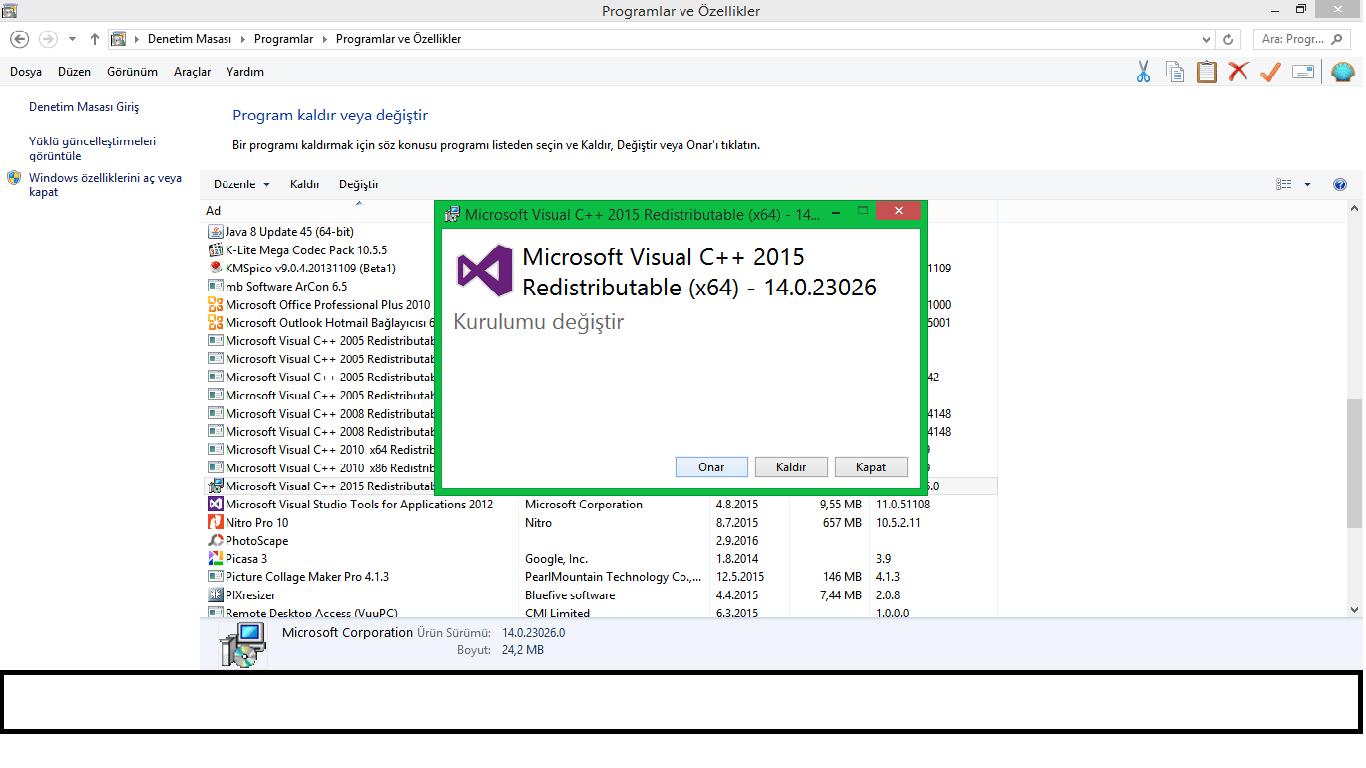This screenshot has height=768, width=1366.
Task: Go back with the Back arrow
Action: click(19, 39)
